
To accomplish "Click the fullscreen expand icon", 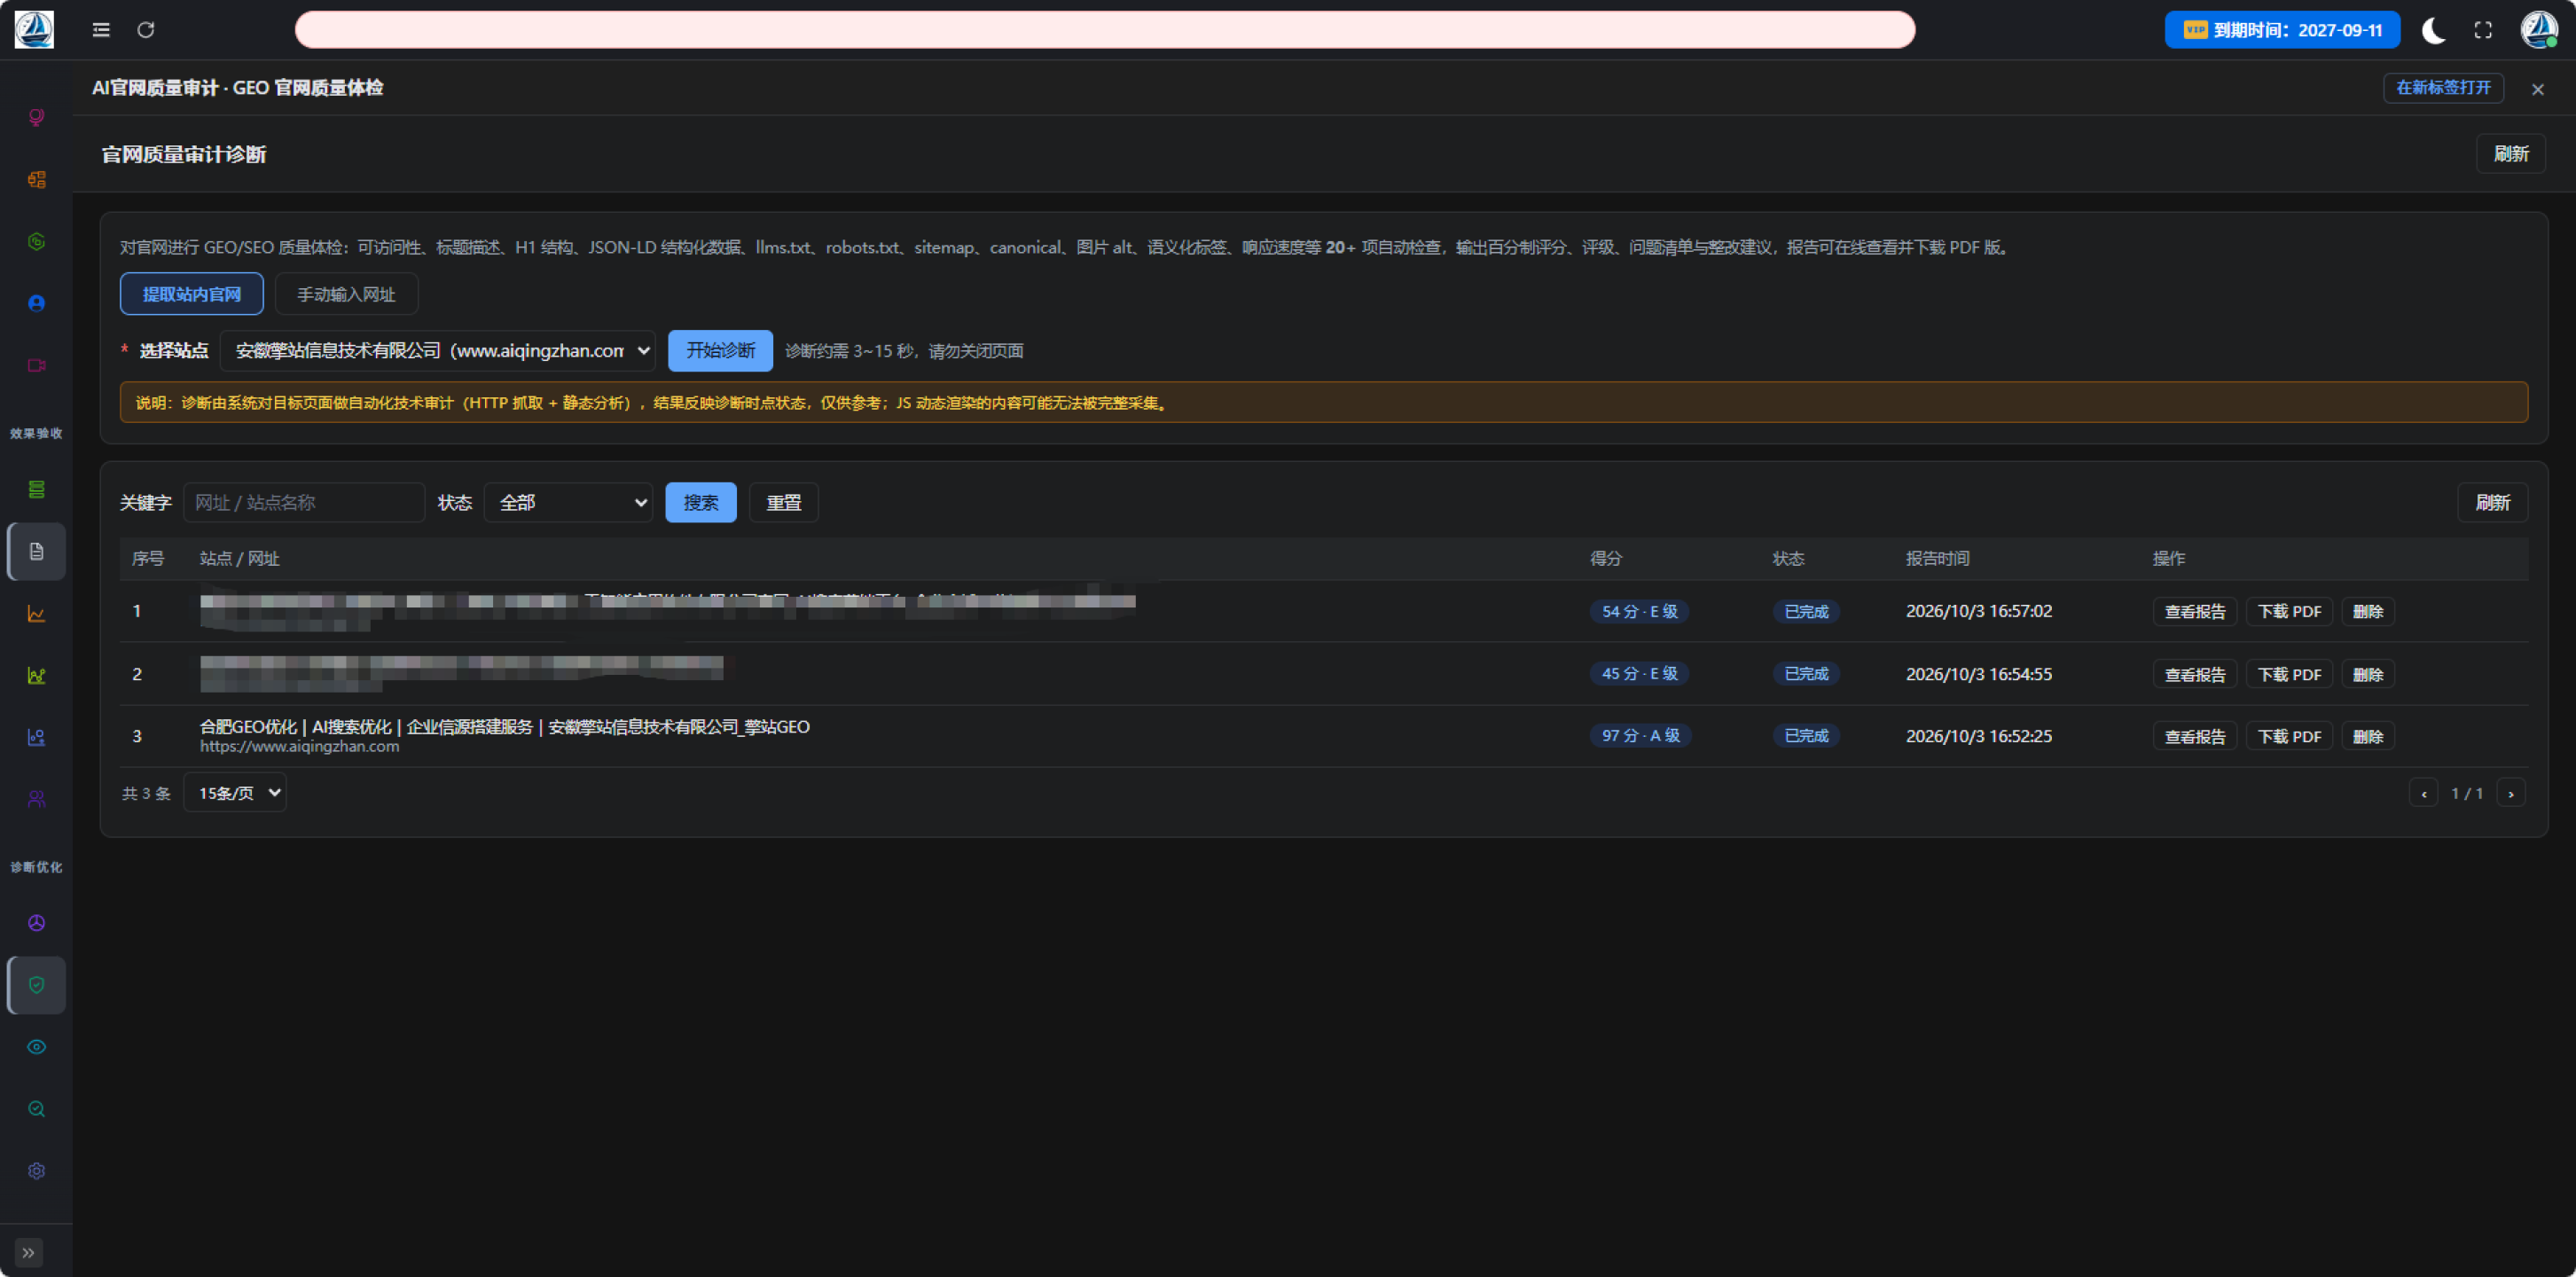I will click(2483, 30).
